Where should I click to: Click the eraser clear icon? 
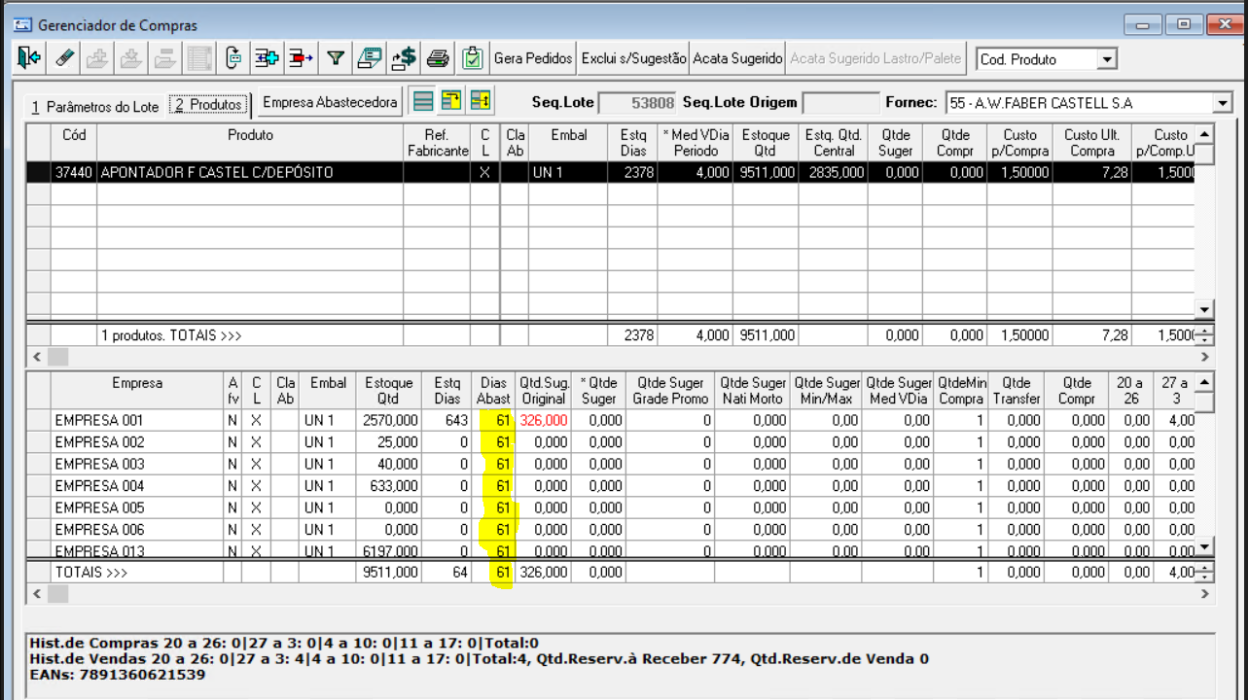[64, 59]
